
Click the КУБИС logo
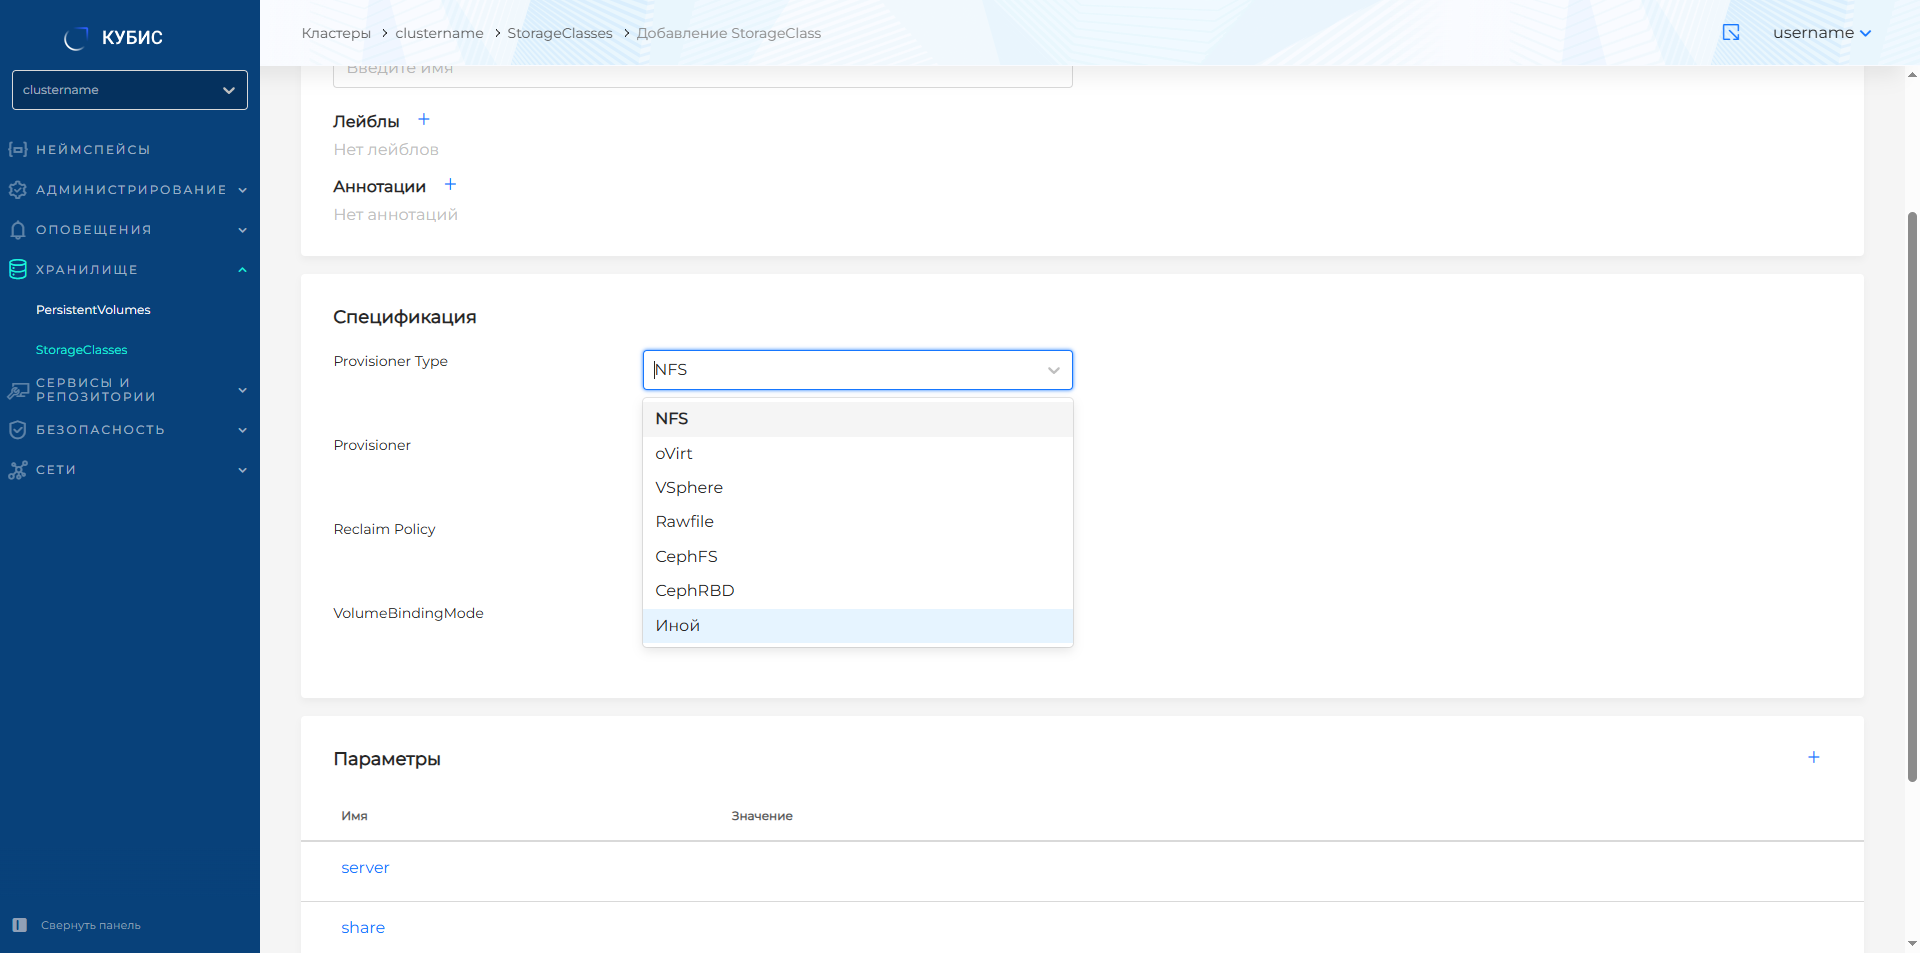114,38
